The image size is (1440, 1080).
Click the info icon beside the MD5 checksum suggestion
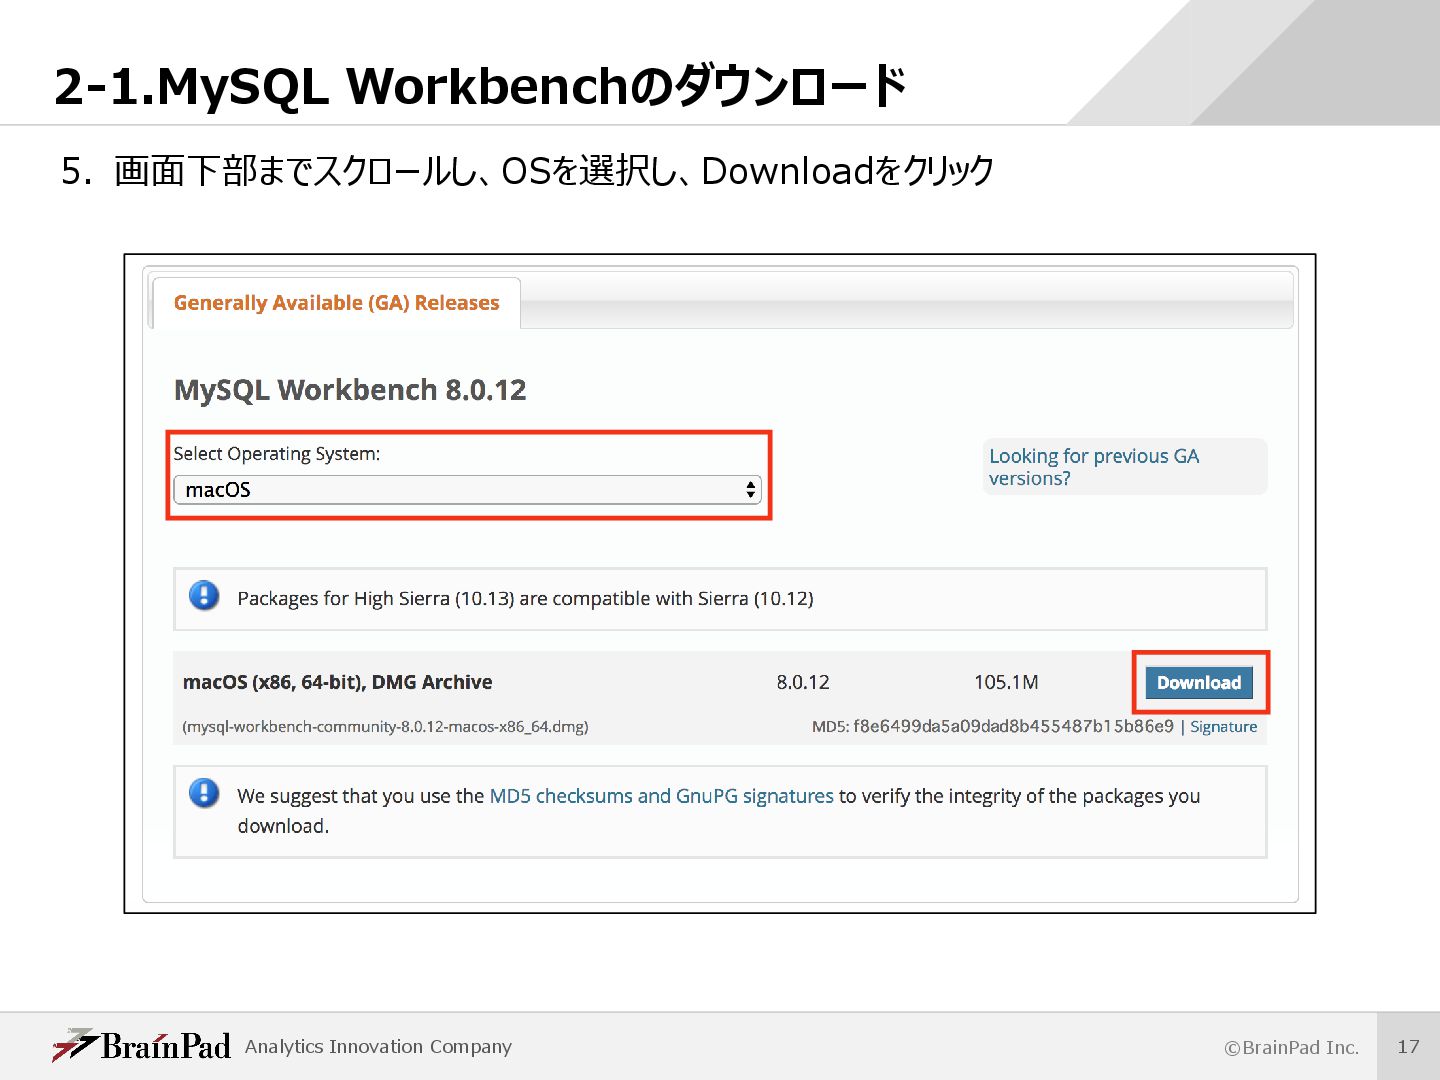tap(204, 794)
